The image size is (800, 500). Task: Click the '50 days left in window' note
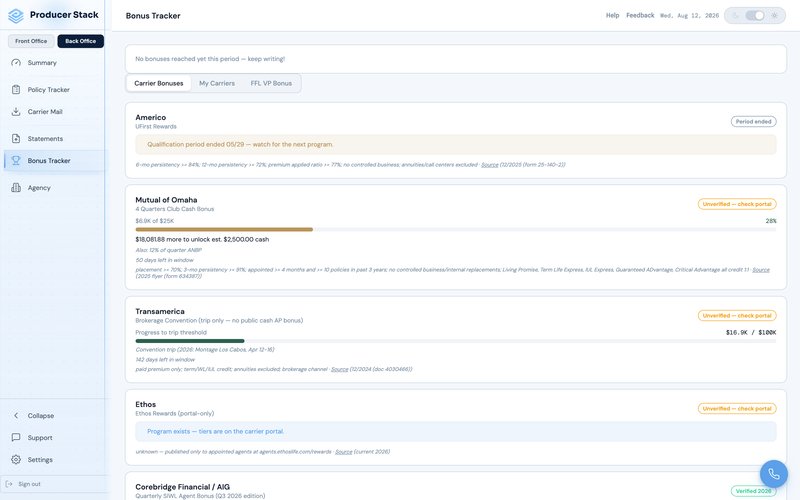[164, 260]
